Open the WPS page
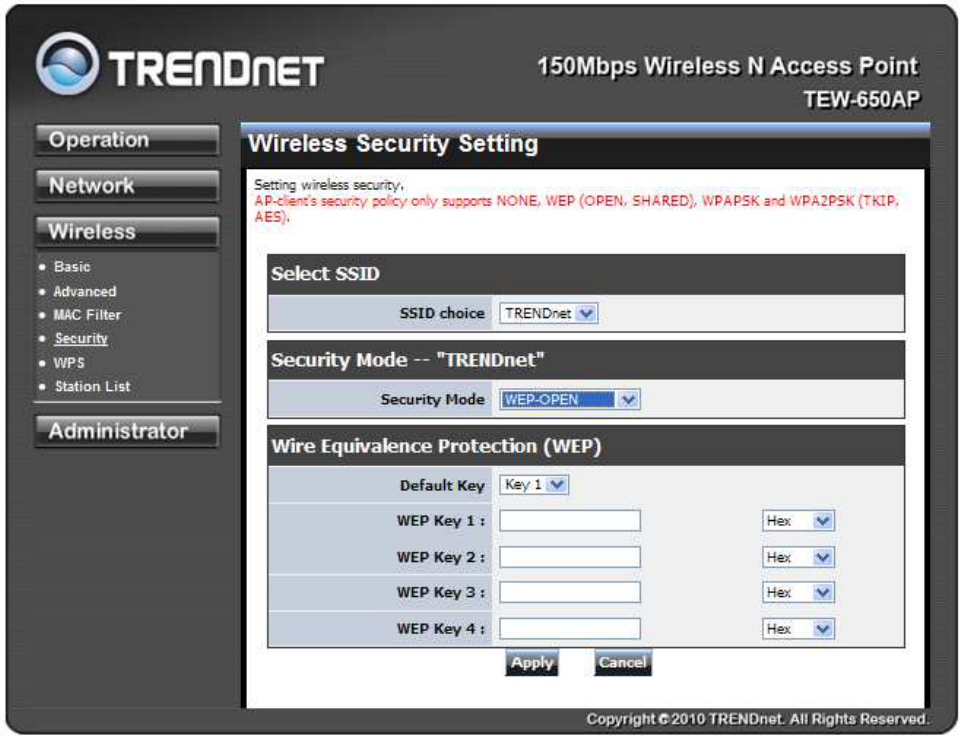This screenshot has height=745, width=967. pyautogui.click(x=69, y=363)
